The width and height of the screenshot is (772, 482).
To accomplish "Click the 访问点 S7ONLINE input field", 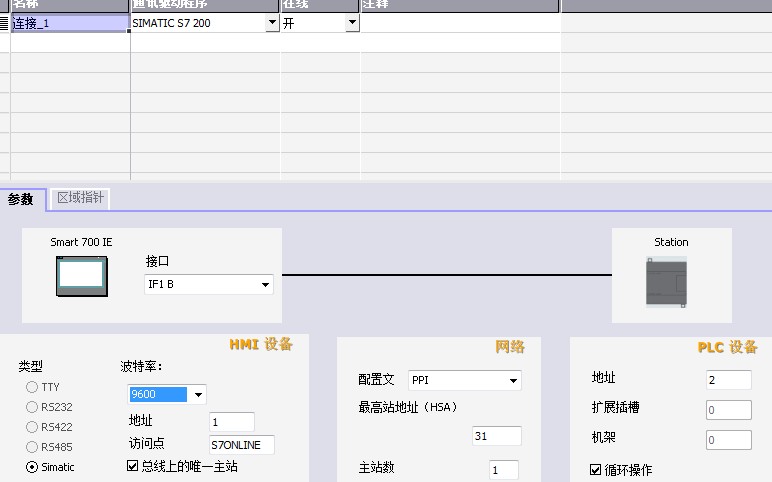I will (241, 445).
